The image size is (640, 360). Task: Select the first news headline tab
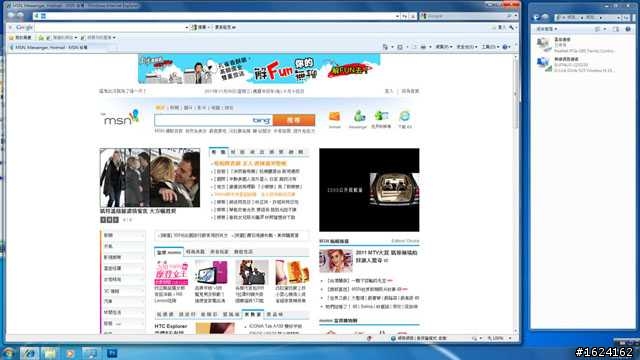(218, 152)
